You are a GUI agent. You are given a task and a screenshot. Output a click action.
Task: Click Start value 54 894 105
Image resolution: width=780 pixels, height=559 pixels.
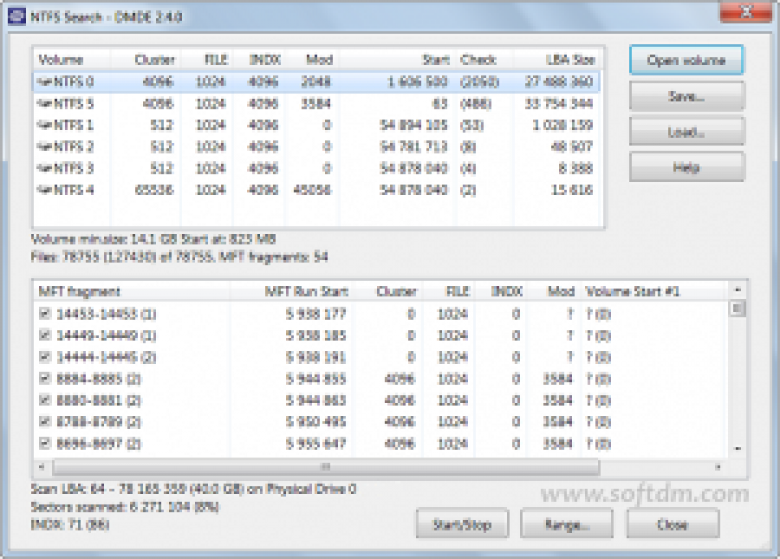(414, 125)
